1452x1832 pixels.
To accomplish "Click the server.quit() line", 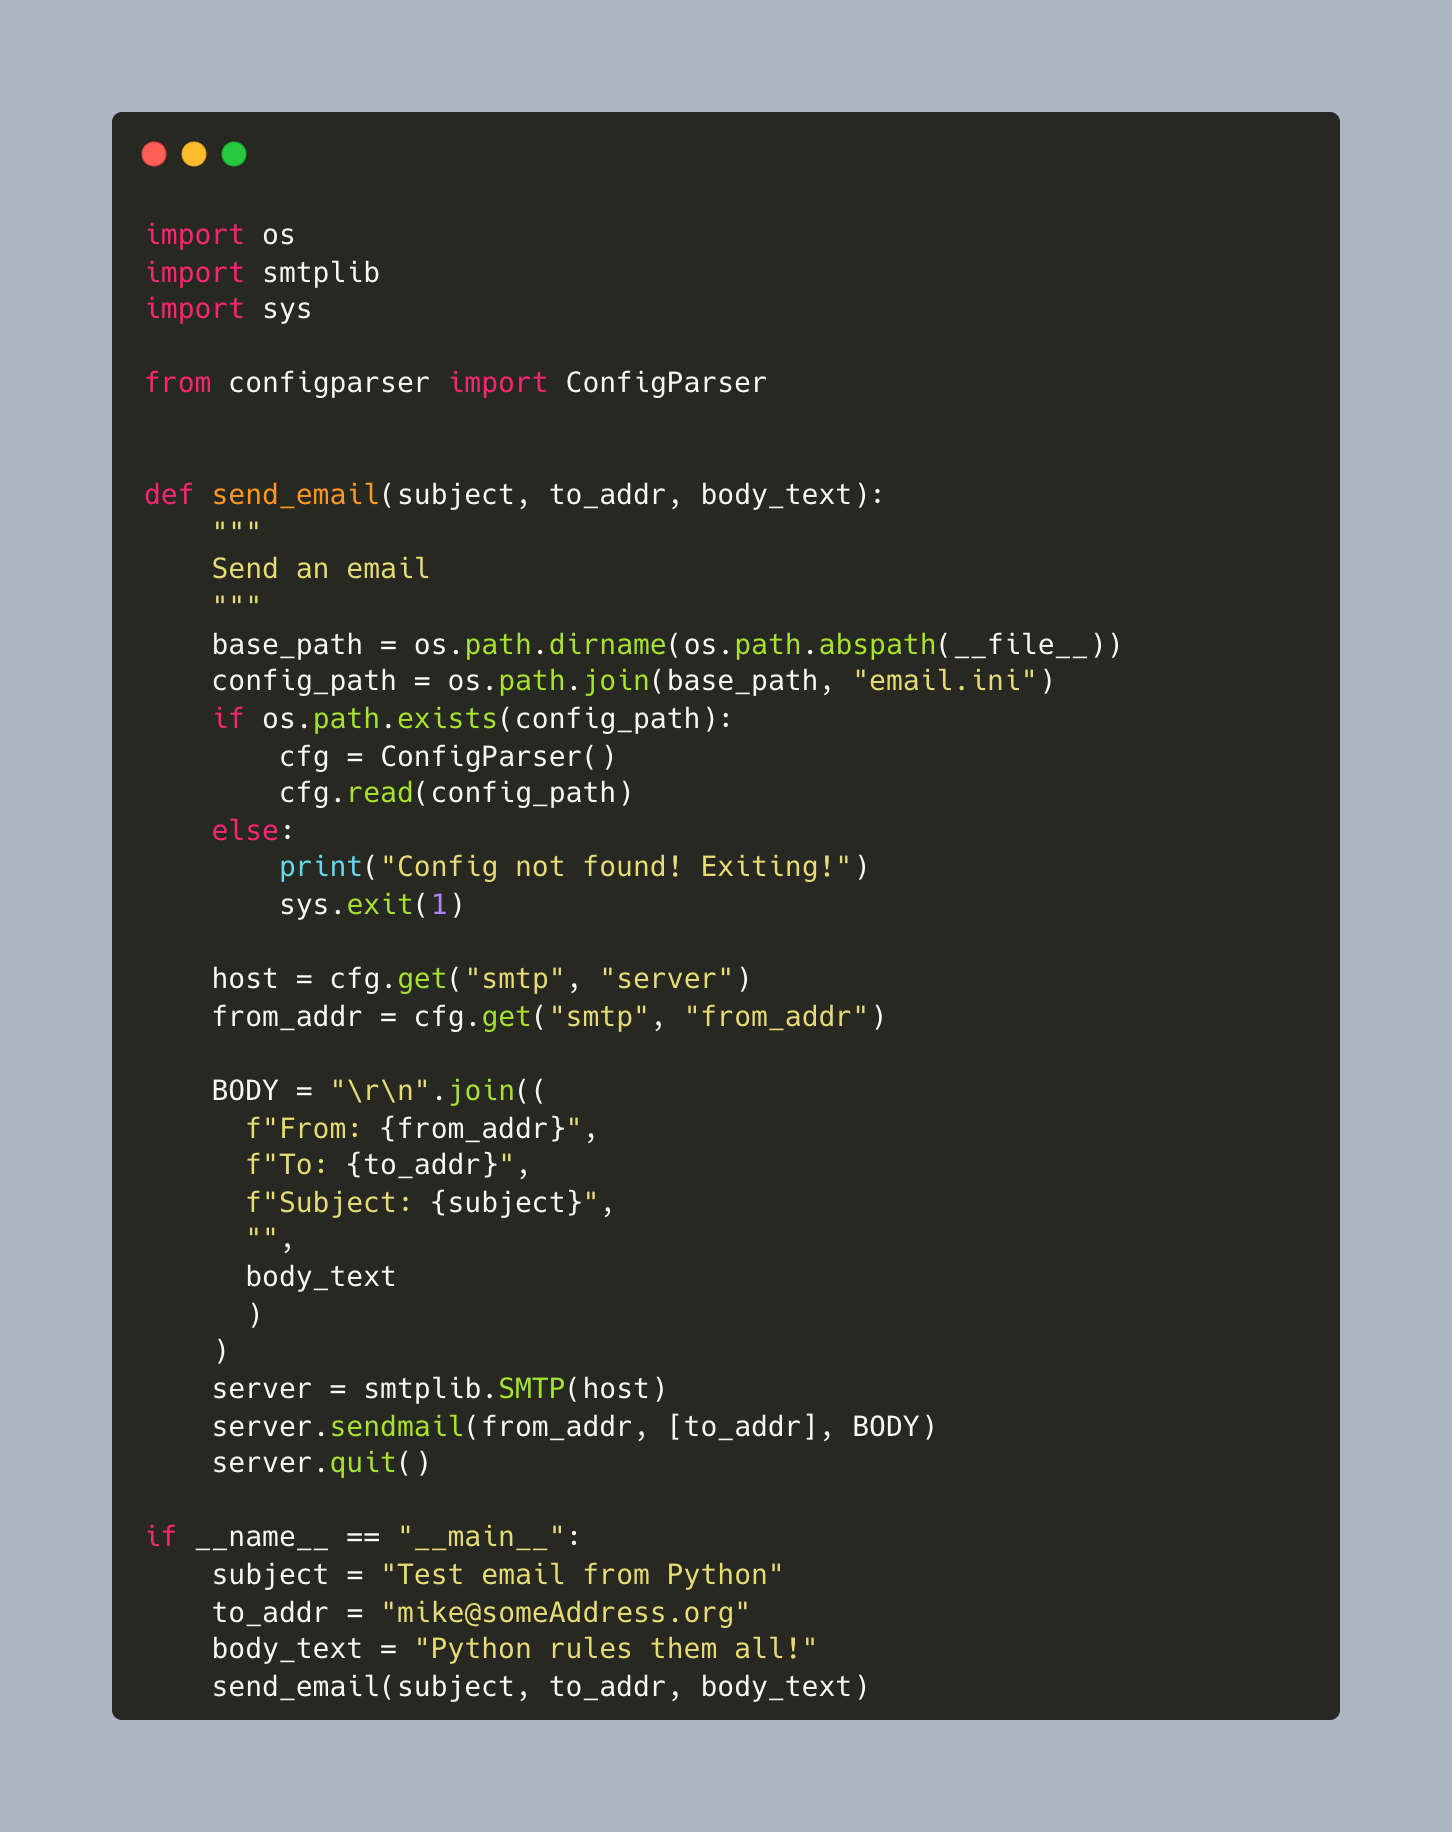I will click(321, 1464).
